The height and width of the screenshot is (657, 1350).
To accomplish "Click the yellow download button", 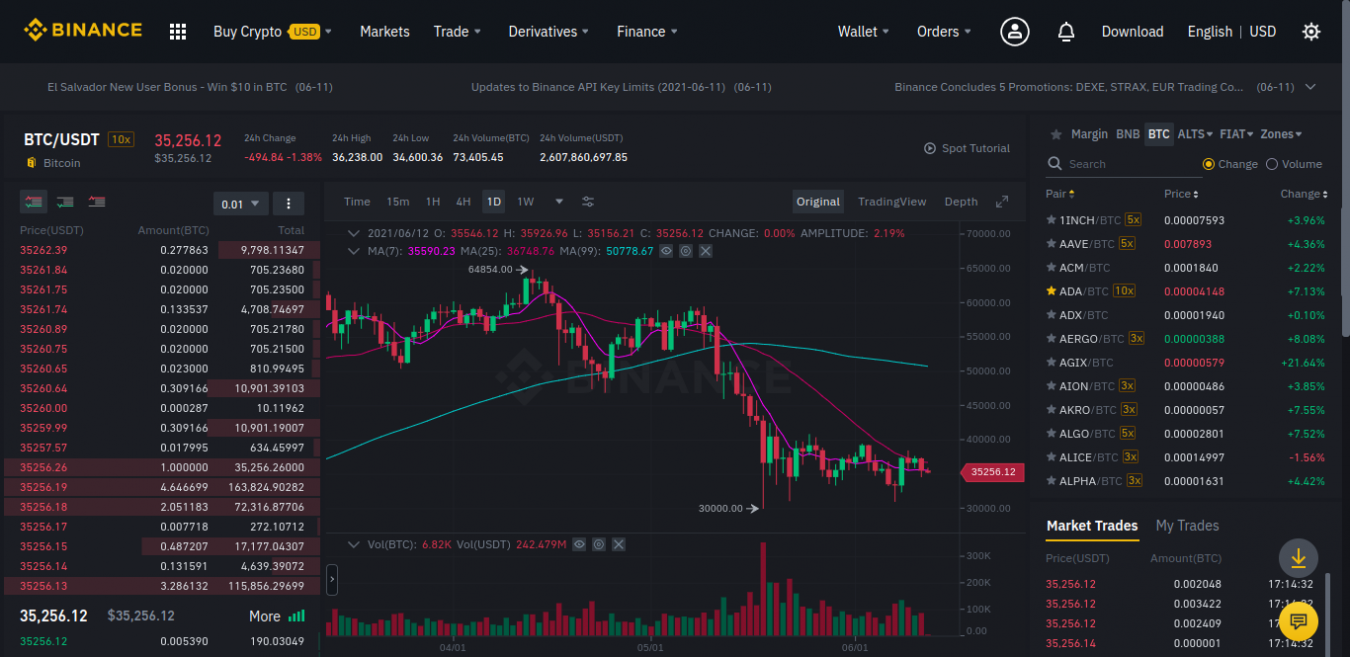I will [1298, 558].
